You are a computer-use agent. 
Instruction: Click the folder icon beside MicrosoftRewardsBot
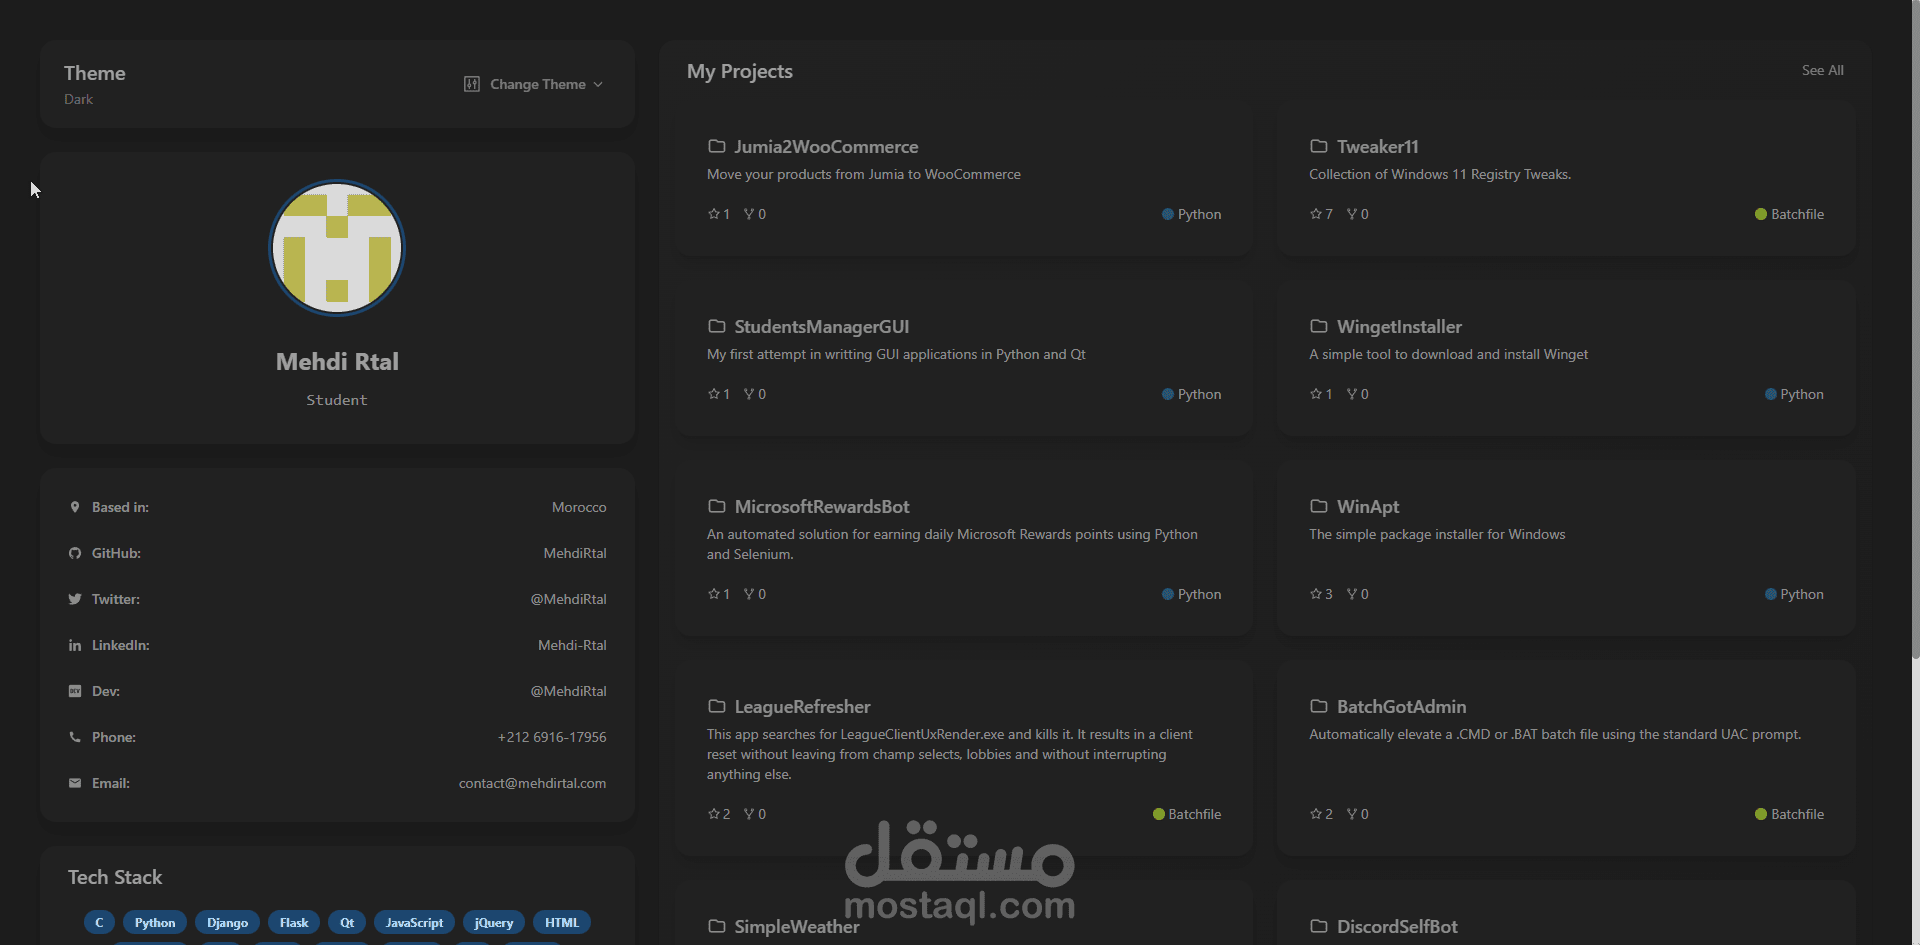pos(717,506)
